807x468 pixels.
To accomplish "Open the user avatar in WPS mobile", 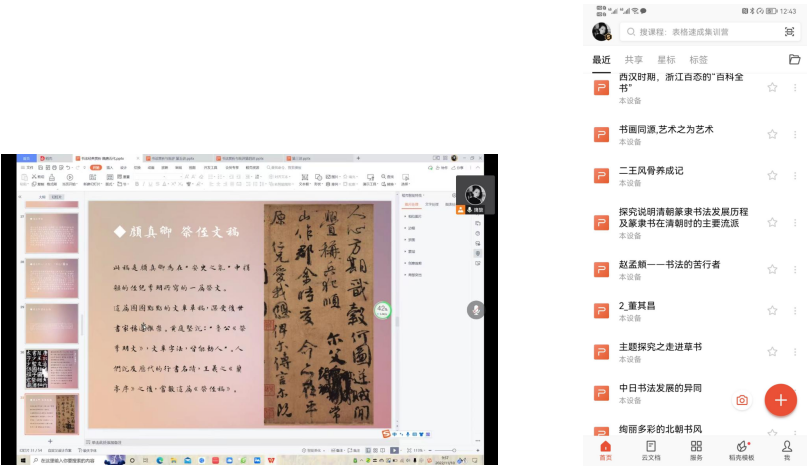I will pyautogui.click(x=601, y=32).
